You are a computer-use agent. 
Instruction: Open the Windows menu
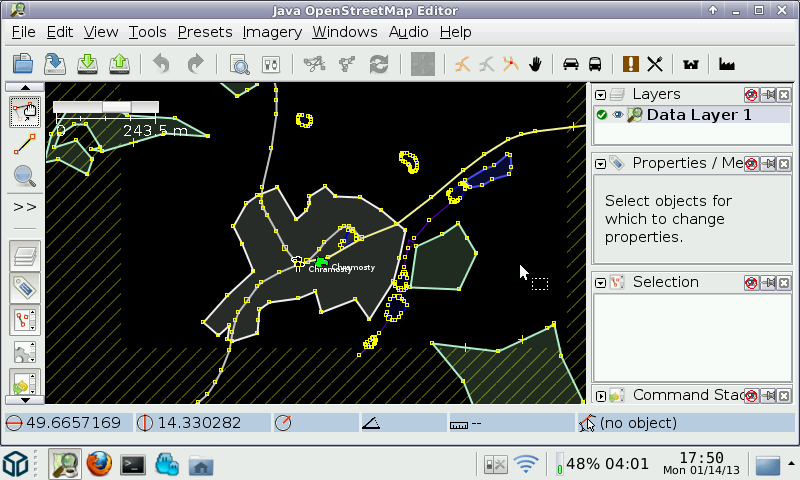point(345,32)
